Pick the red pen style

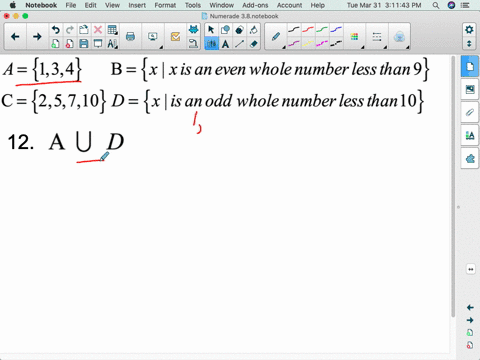(x=308, y=30)
